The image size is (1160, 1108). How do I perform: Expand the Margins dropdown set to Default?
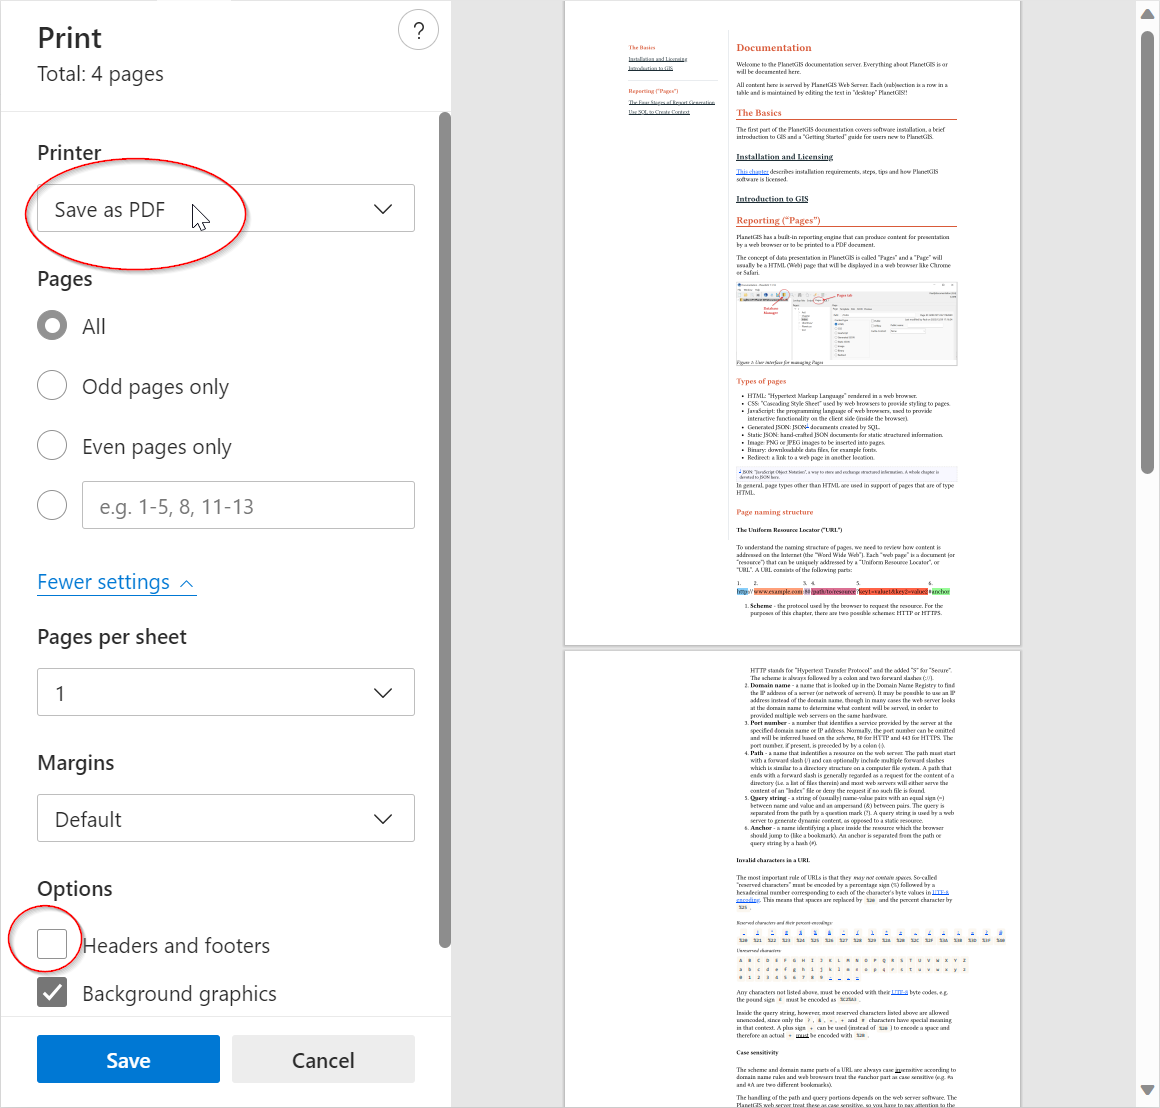coord(226,819)
